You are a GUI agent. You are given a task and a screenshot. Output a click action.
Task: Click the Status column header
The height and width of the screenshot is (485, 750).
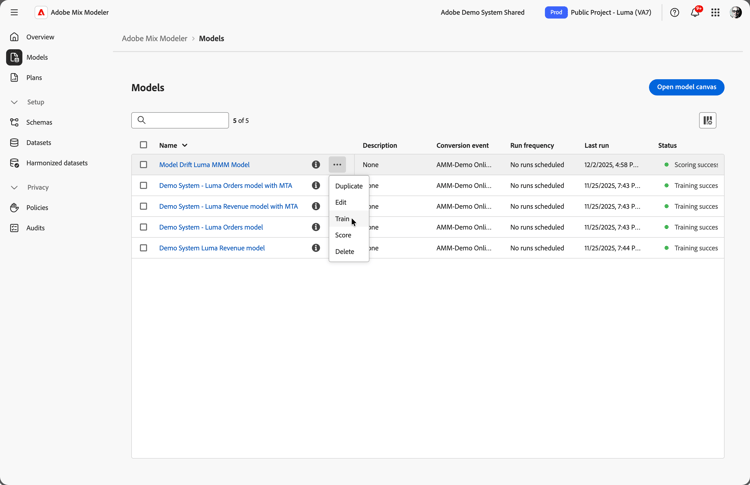(x=667, y=145)
